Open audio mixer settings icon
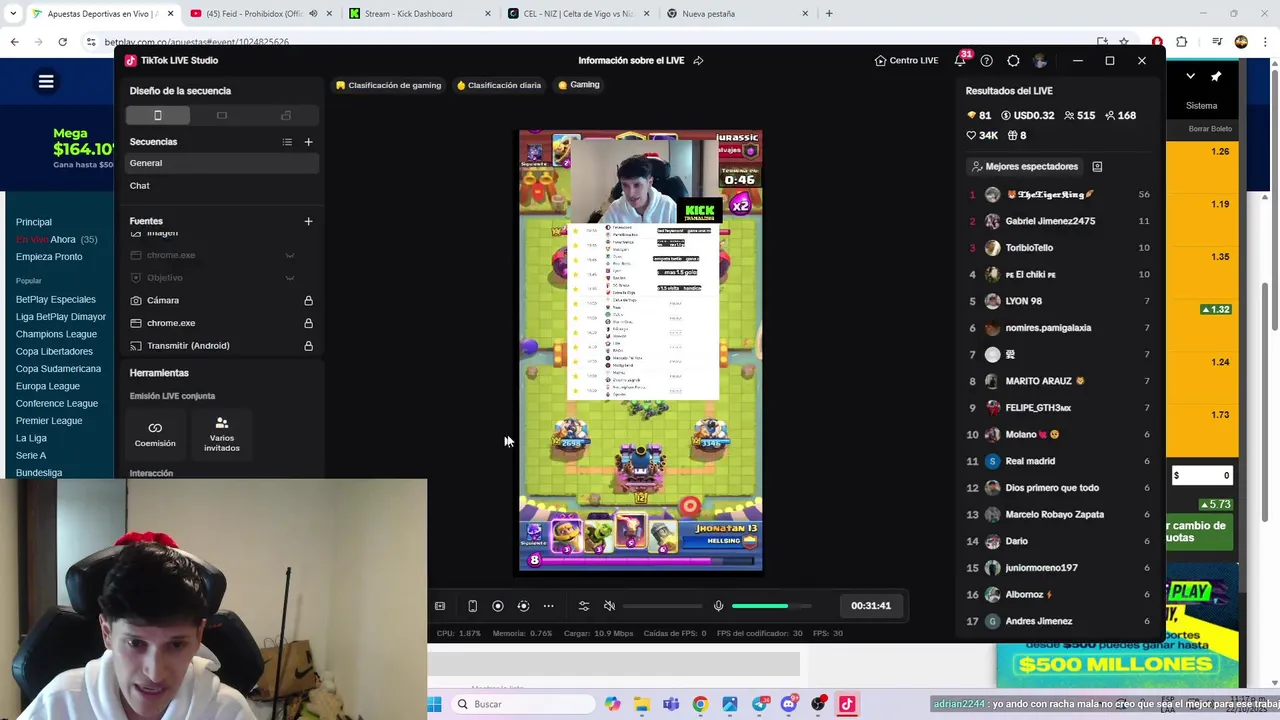 click(584, 606)
